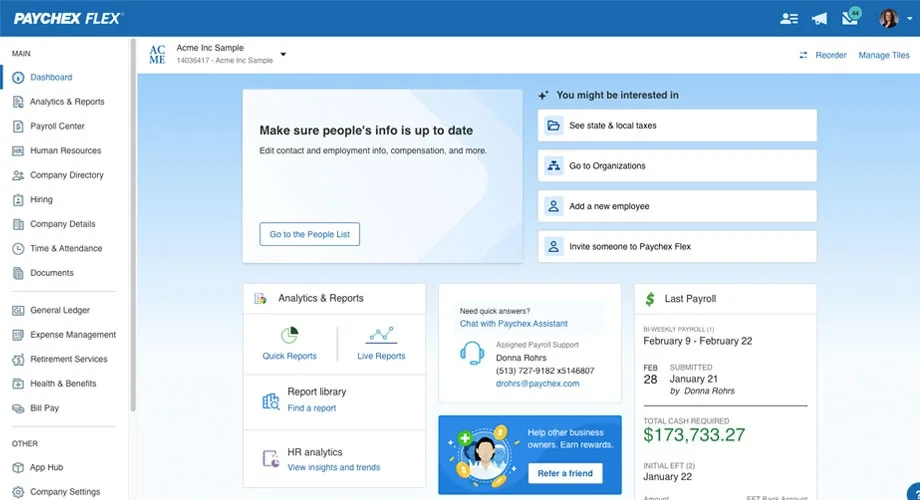Click the Analytics & Reports sidebar icon
This screenshot has height=500, width=920.
[x=18, y=102]
